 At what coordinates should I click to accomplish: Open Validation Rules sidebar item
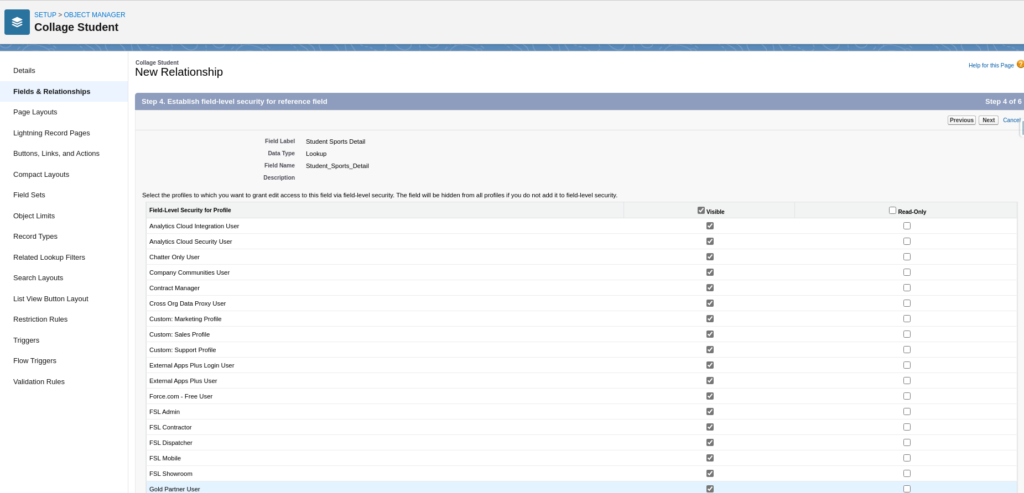pyautogui.click(x=39, y=381)
